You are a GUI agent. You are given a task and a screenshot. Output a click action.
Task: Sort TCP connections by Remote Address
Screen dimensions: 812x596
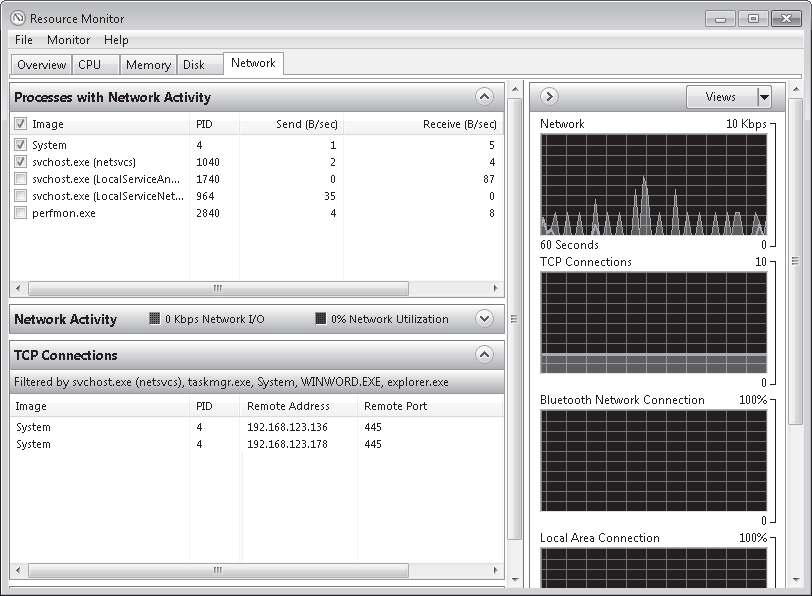click(287, 407)
